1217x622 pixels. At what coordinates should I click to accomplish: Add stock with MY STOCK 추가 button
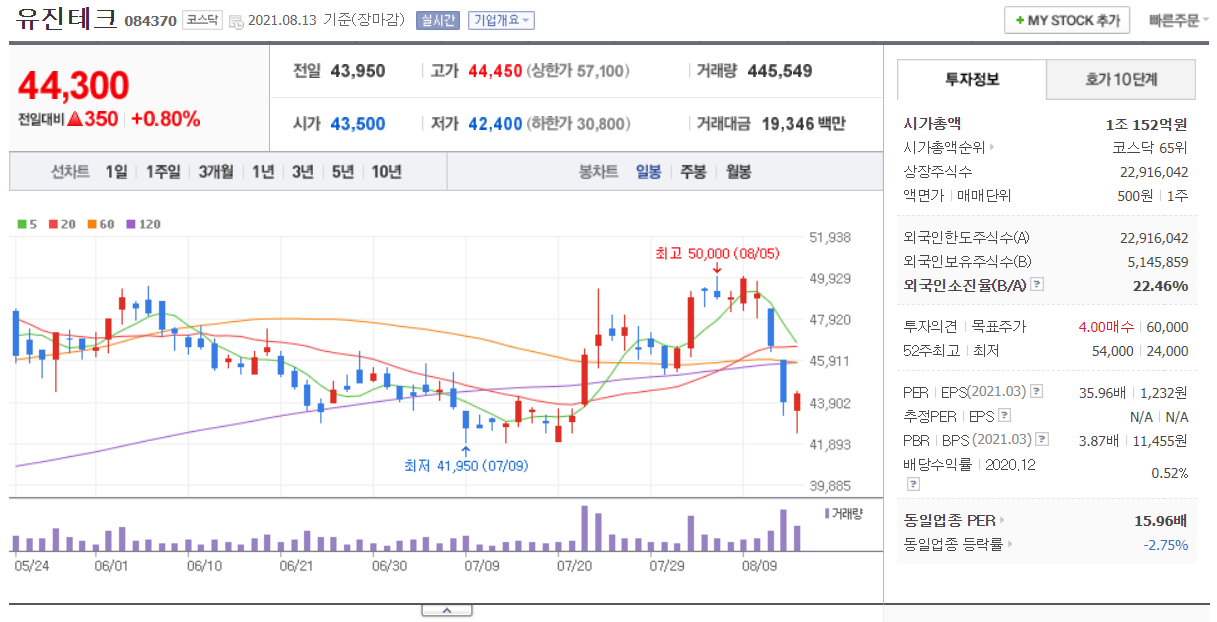(x=1067, y=20)
